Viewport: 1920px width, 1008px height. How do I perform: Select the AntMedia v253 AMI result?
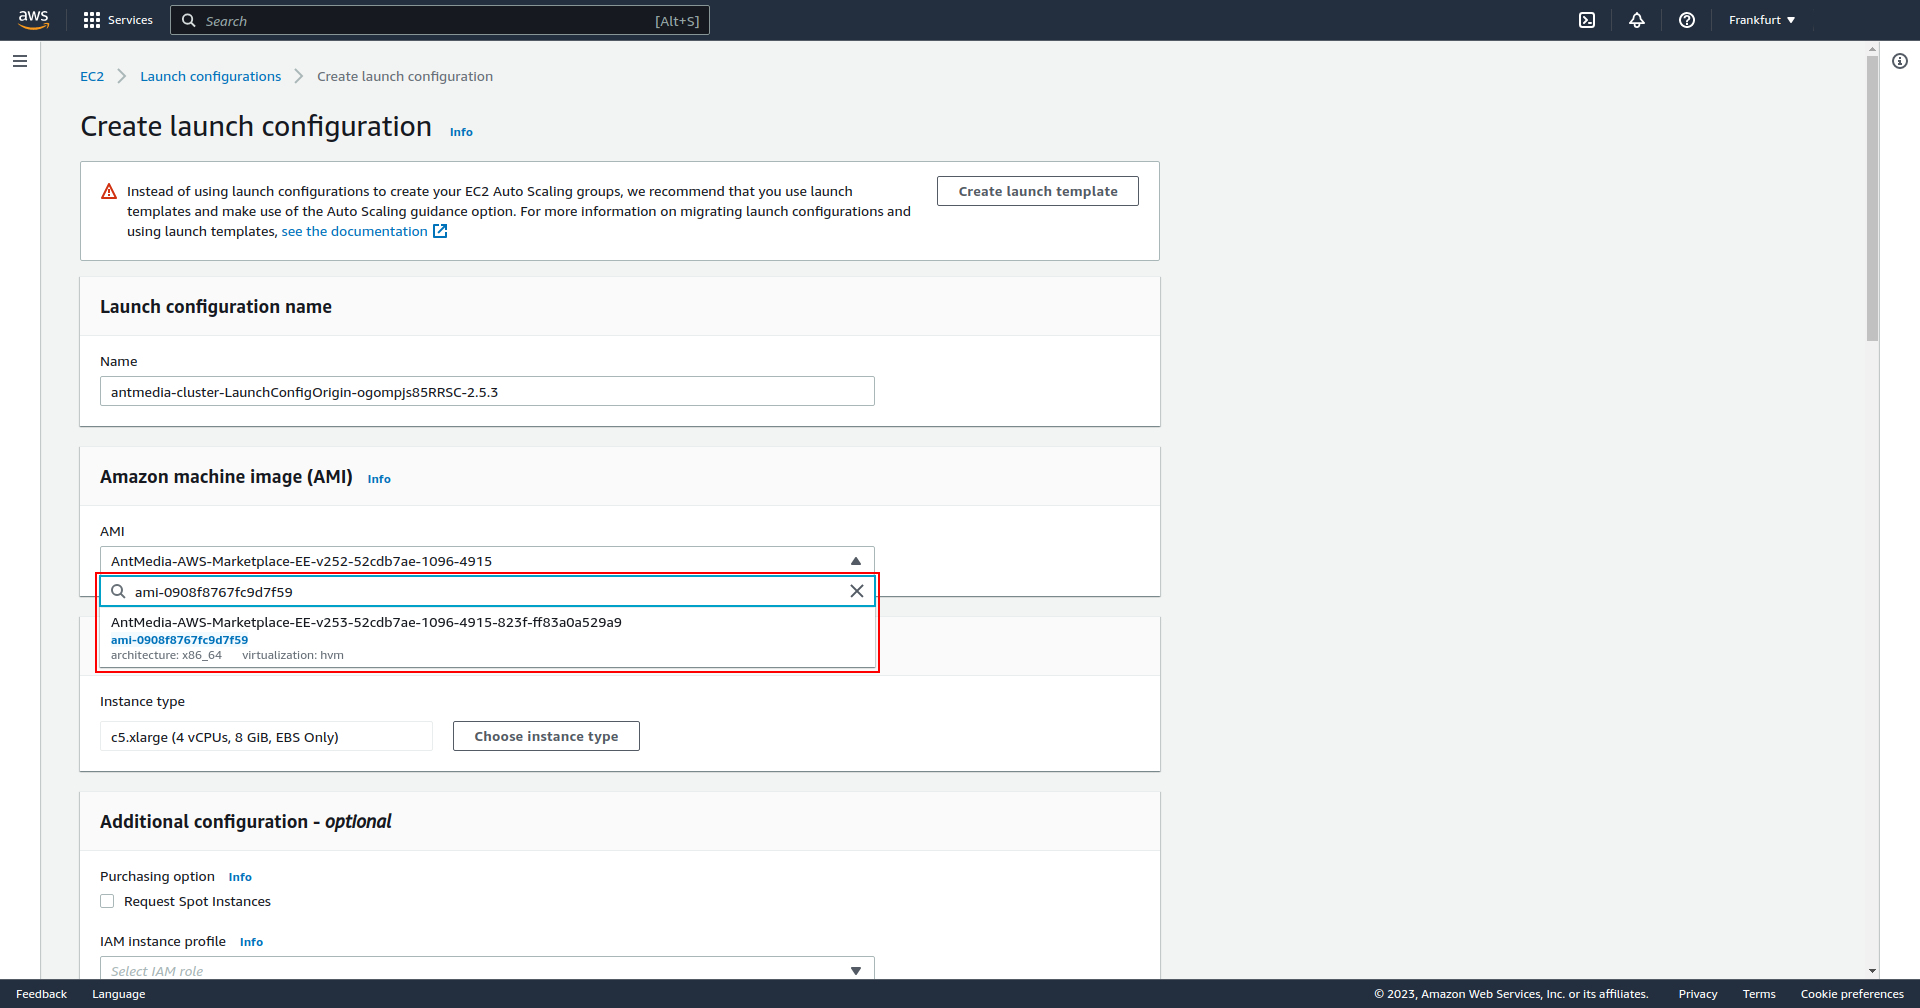pyautogui.click(x=487, y=637)
